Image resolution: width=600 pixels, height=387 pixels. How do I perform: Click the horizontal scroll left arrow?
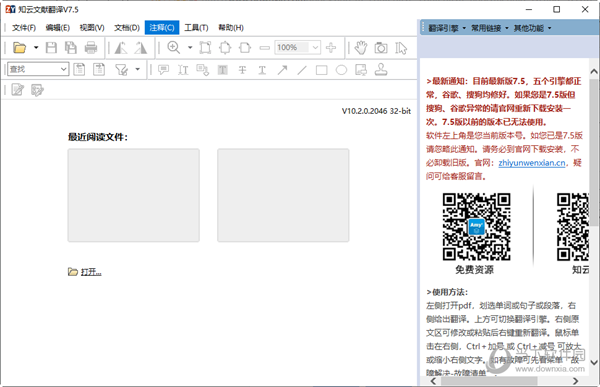click(x=433, y=381)
